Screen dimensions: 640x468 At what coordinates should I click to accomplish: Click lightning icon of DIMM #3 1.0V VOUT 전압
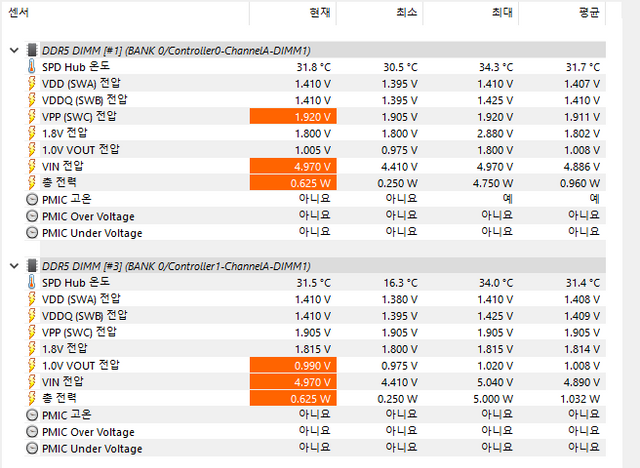pyautogui.click(x=32, y=365)
